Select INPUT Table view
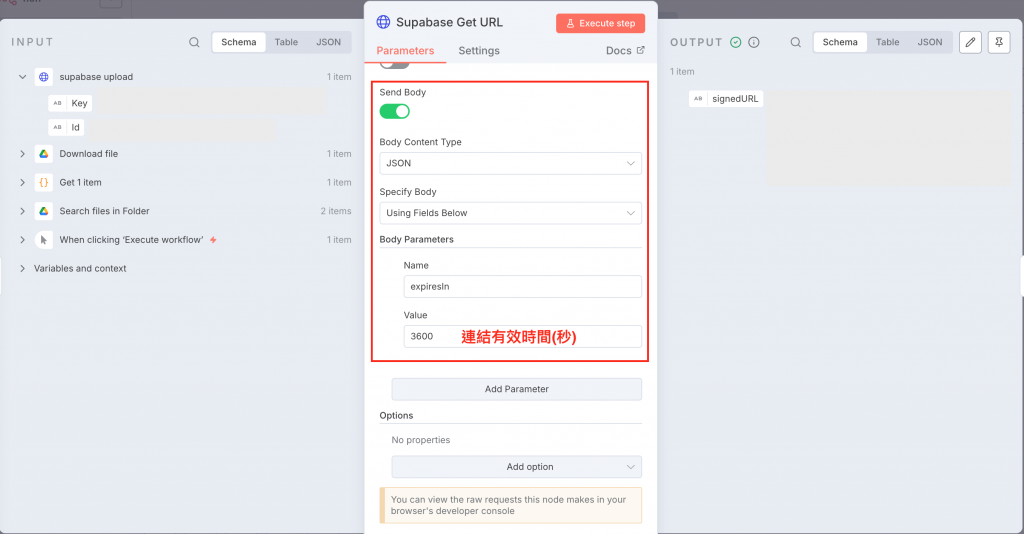The width and height of the screenshot is (1024, 534). (286, 42)
